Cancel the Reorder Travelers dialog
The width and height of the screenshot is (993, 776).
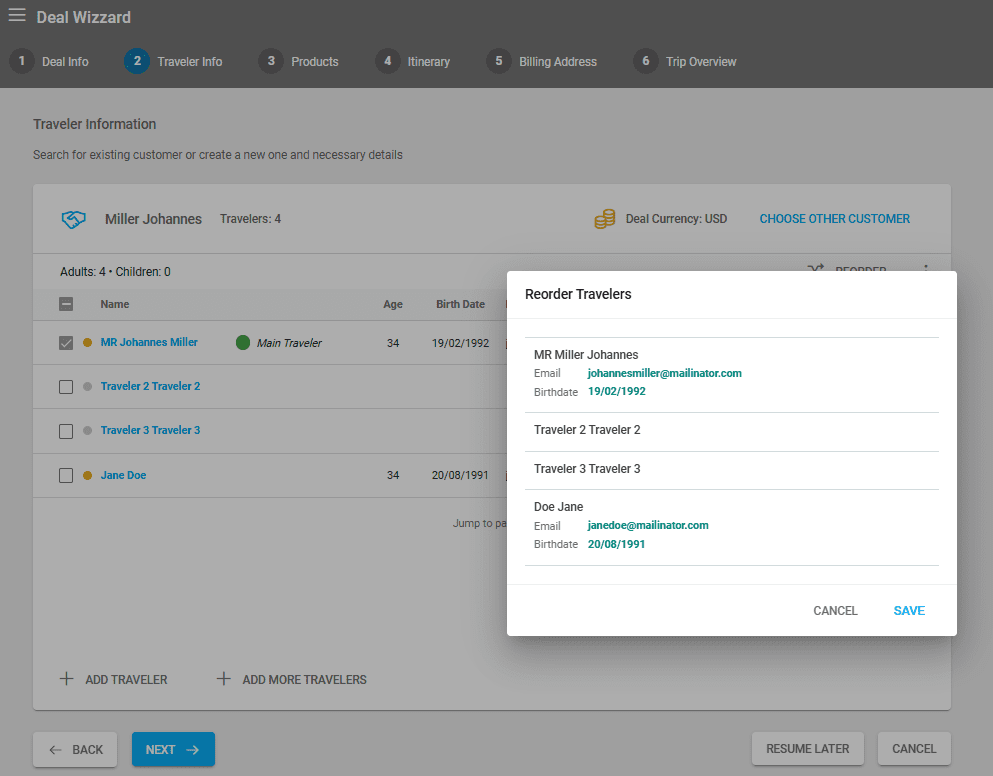[x=835, y=611]
